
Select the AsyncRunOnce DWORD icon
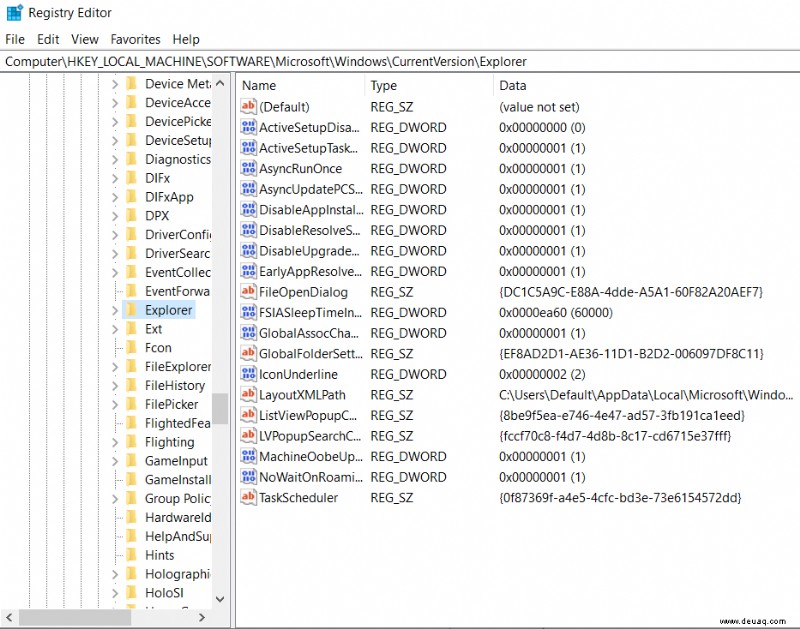[x=248, y=168]
